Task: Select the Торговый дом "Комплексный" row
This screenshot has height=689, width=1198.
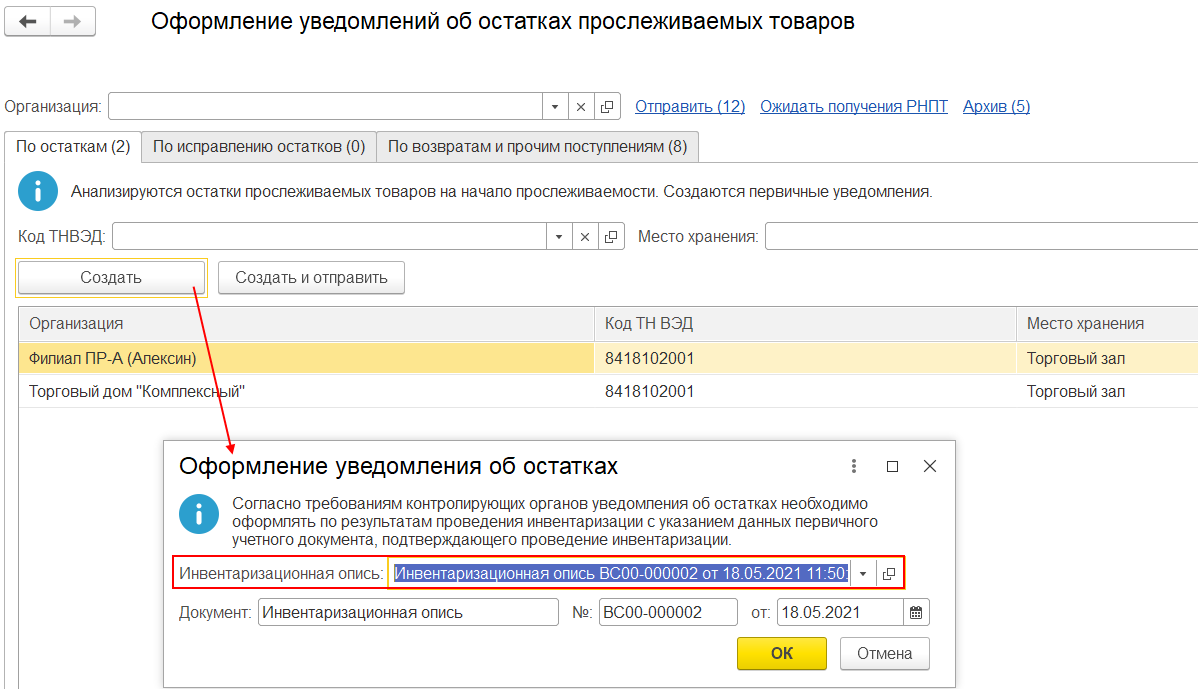Action: [x=137, y=392]
